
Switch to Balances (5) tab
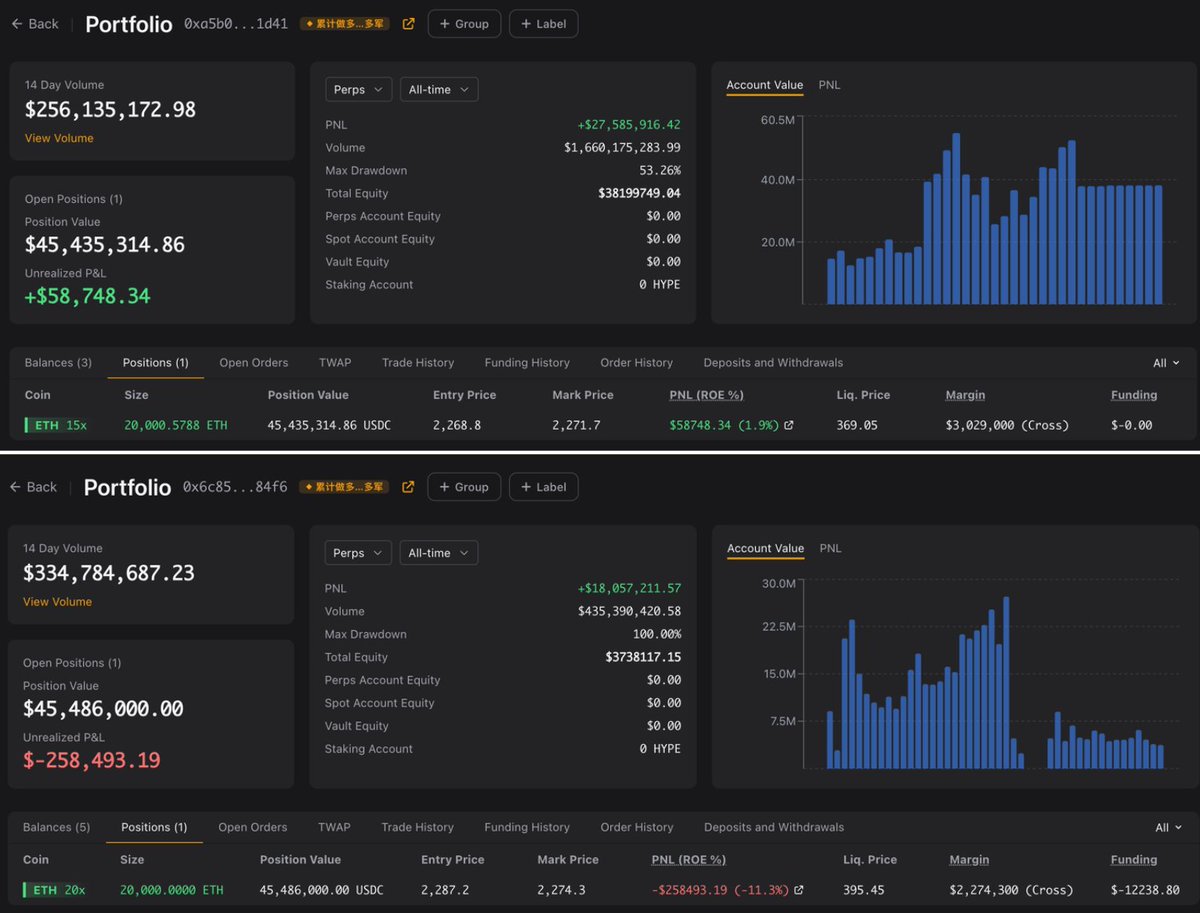(56, 827)
